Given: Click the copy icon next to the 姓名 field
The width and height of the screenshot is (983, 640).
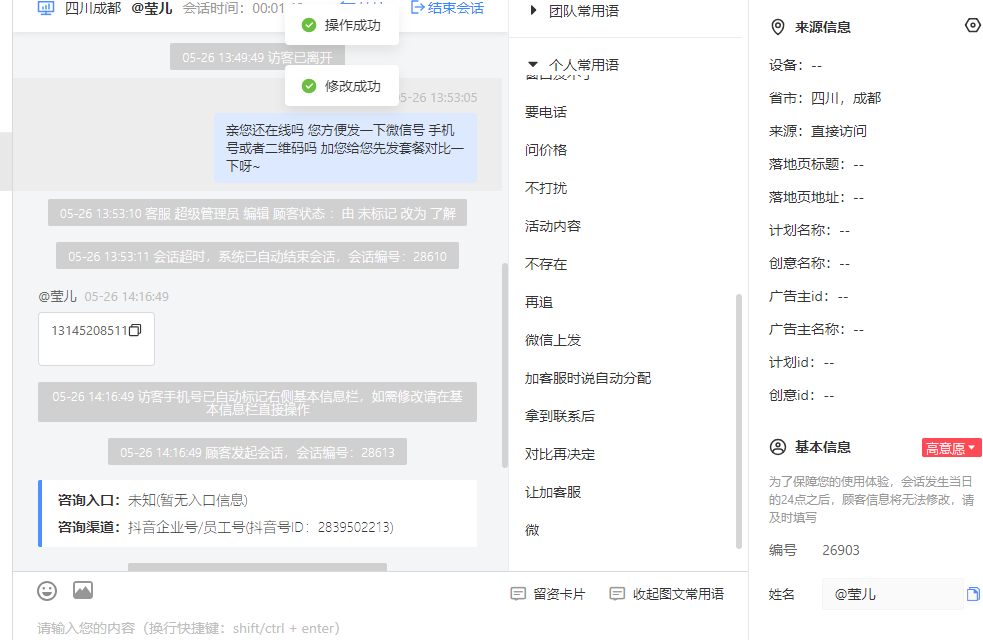Looking at the screenshot, I should tap(973, 594).
